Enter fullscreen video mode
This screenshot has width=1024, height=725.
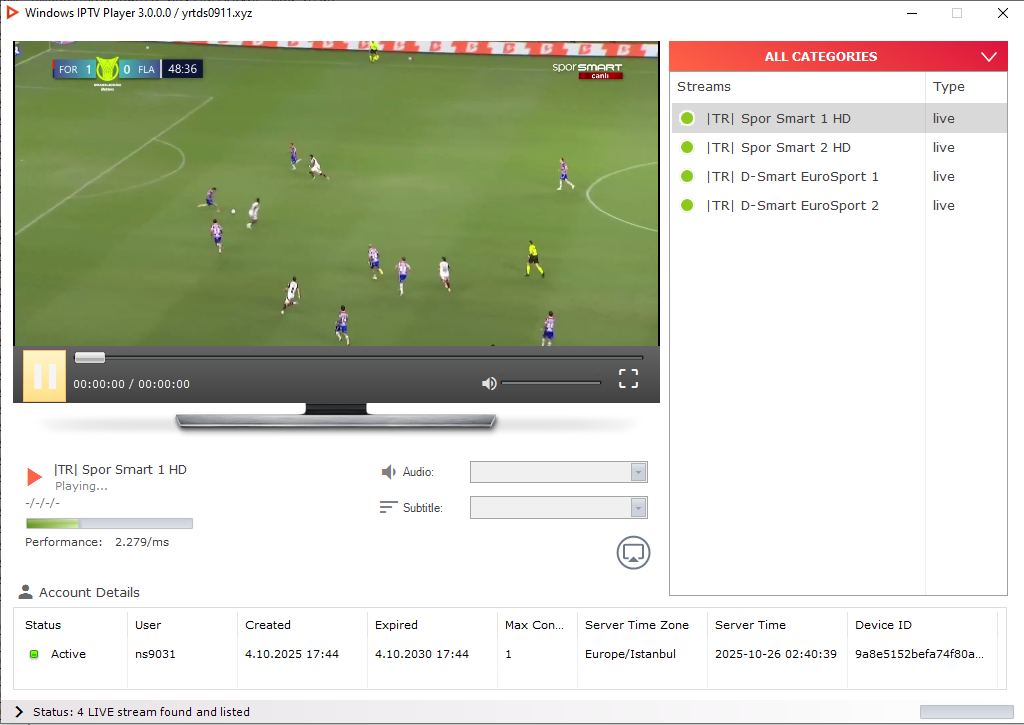[628, 378]
